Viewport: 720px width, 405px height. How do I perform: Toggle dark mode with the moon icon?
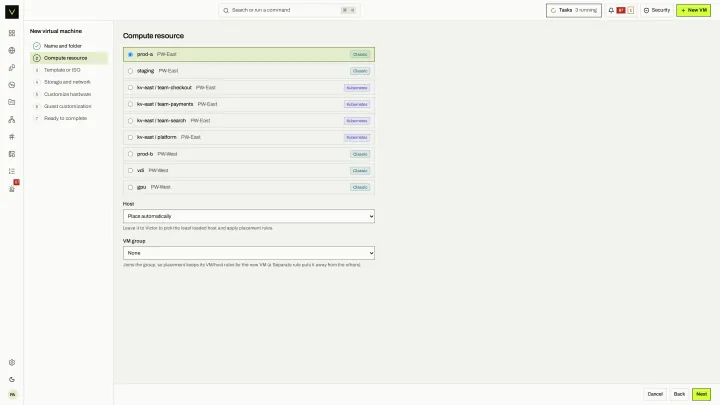(12, 380)
